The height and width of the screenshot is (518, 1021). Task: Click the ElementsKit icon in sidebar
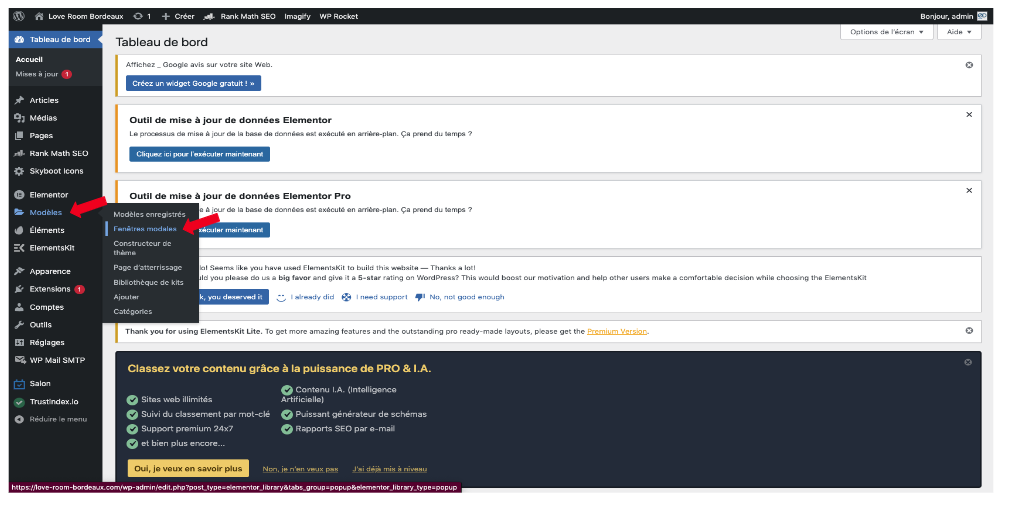[20, 247]
